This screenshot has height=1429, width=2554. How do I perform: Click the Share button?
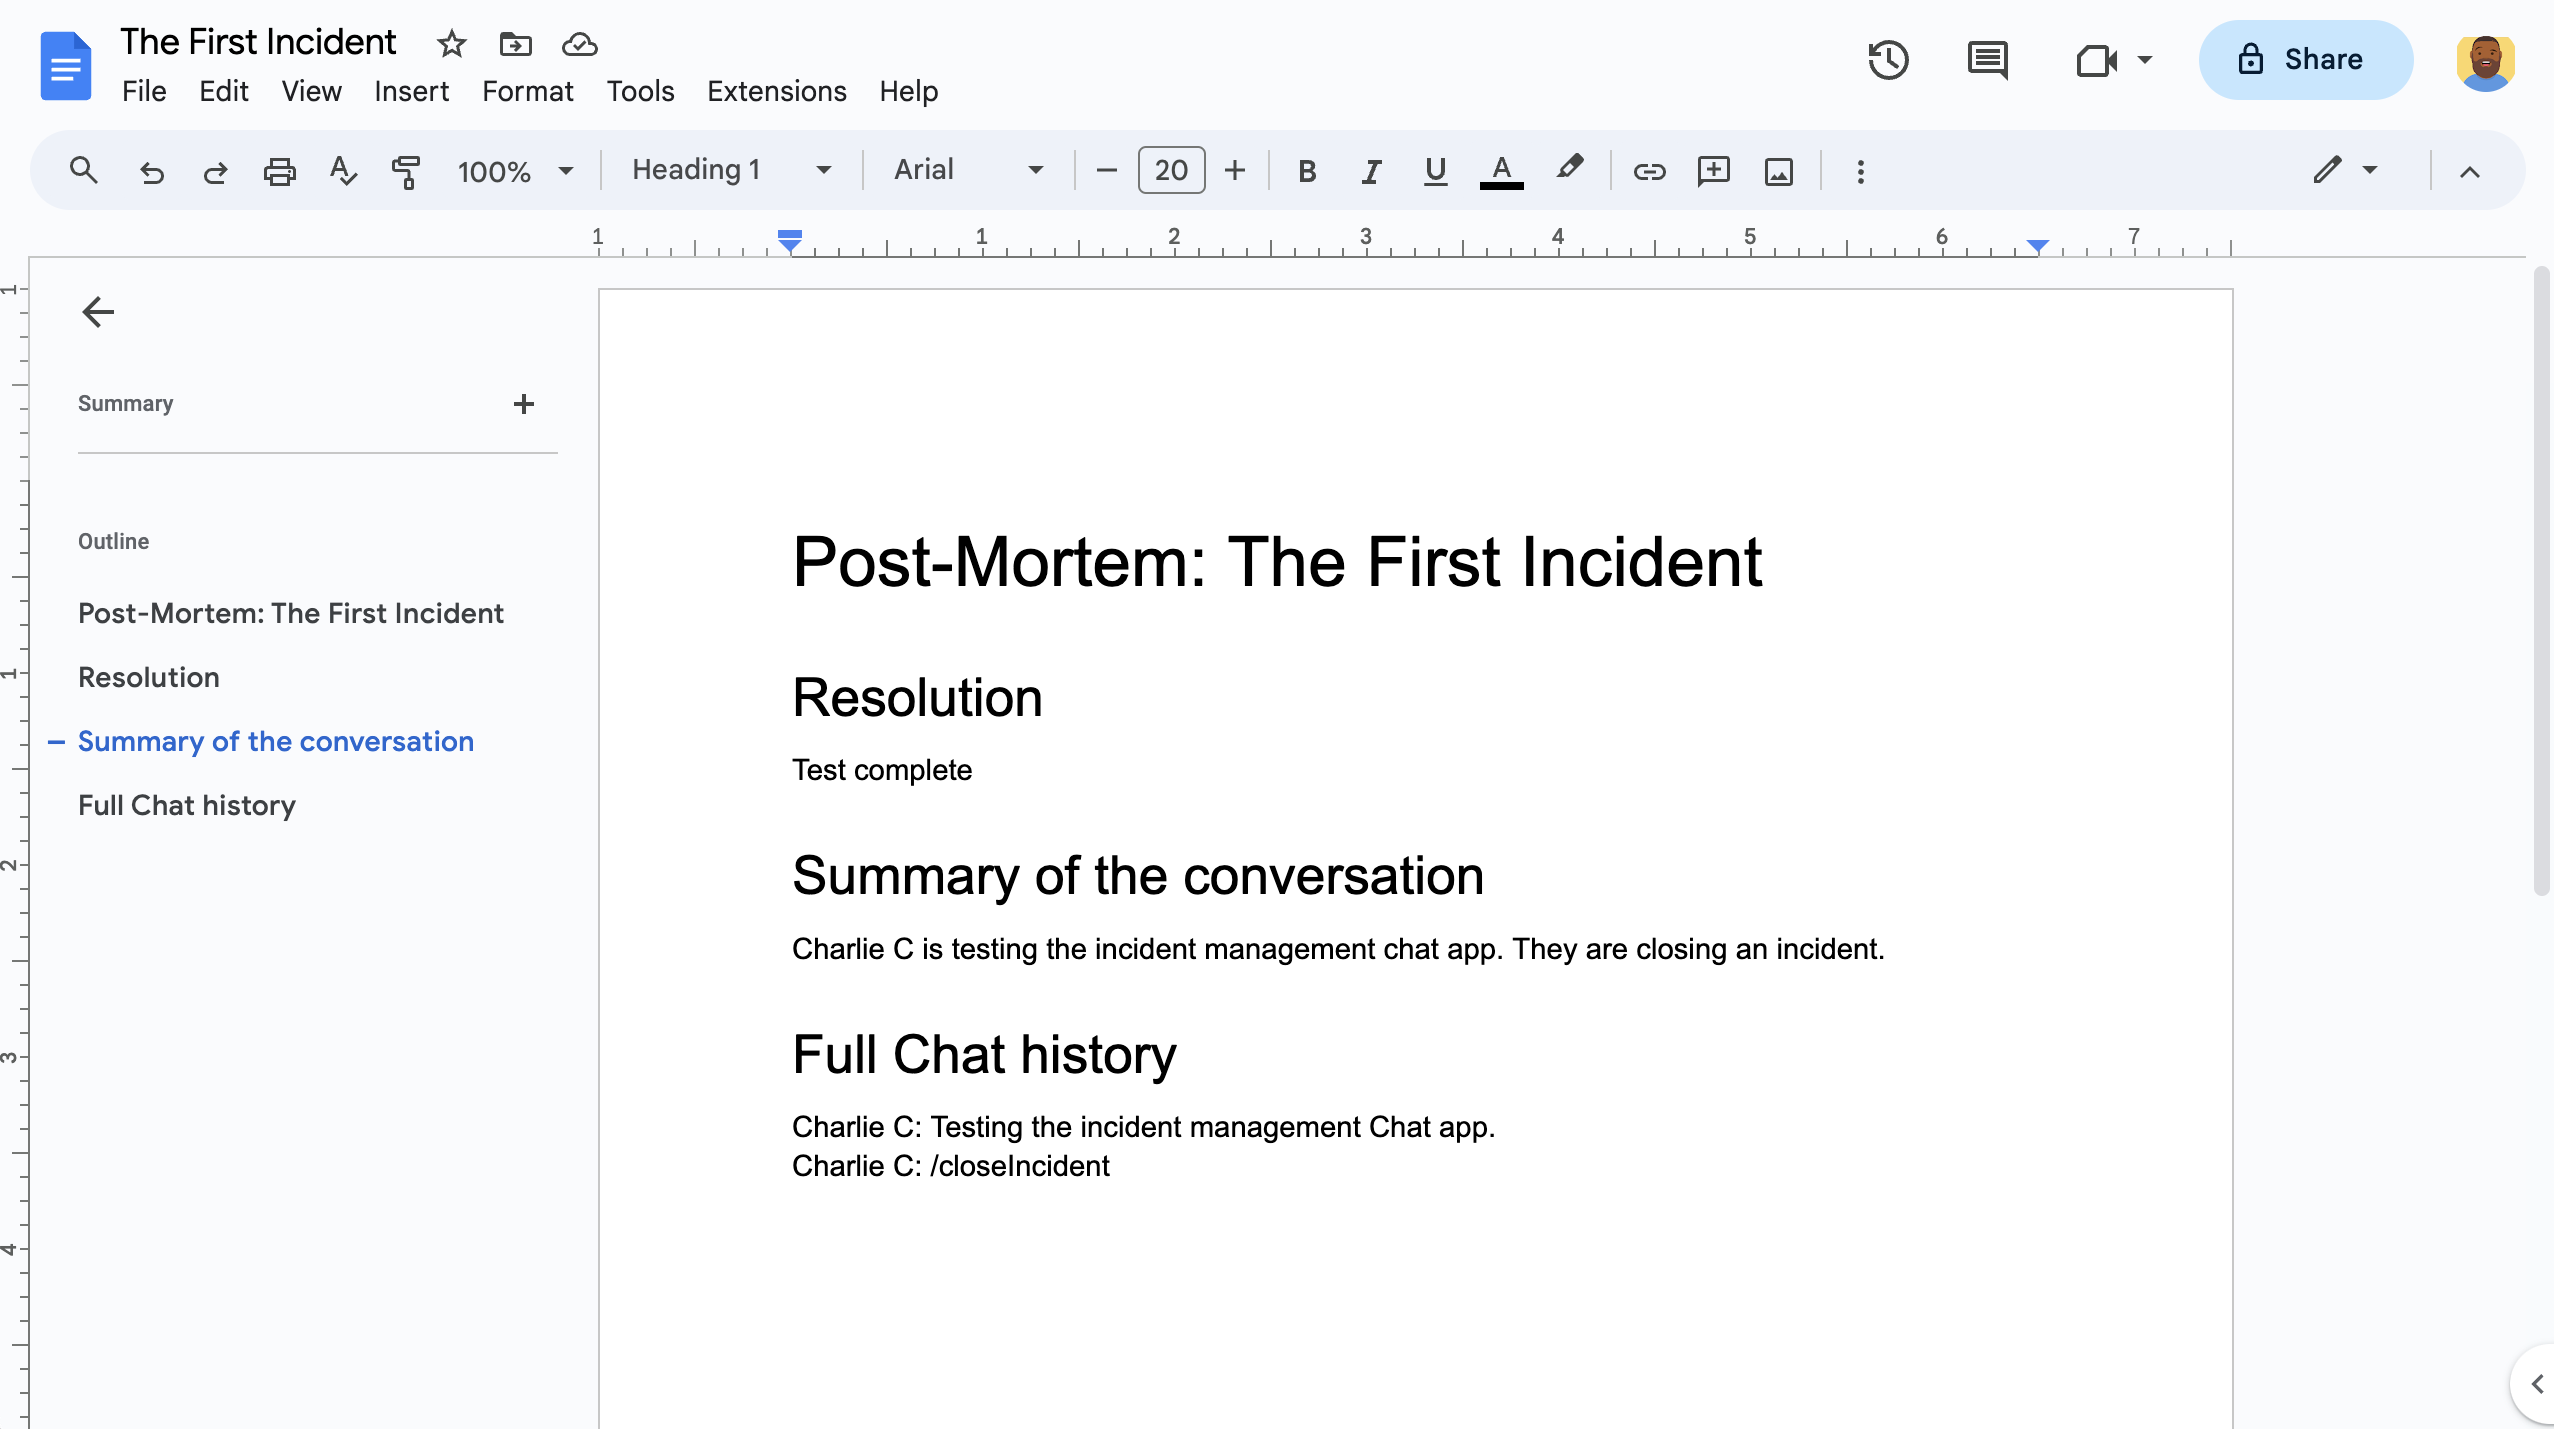[x=2301, y=60]
